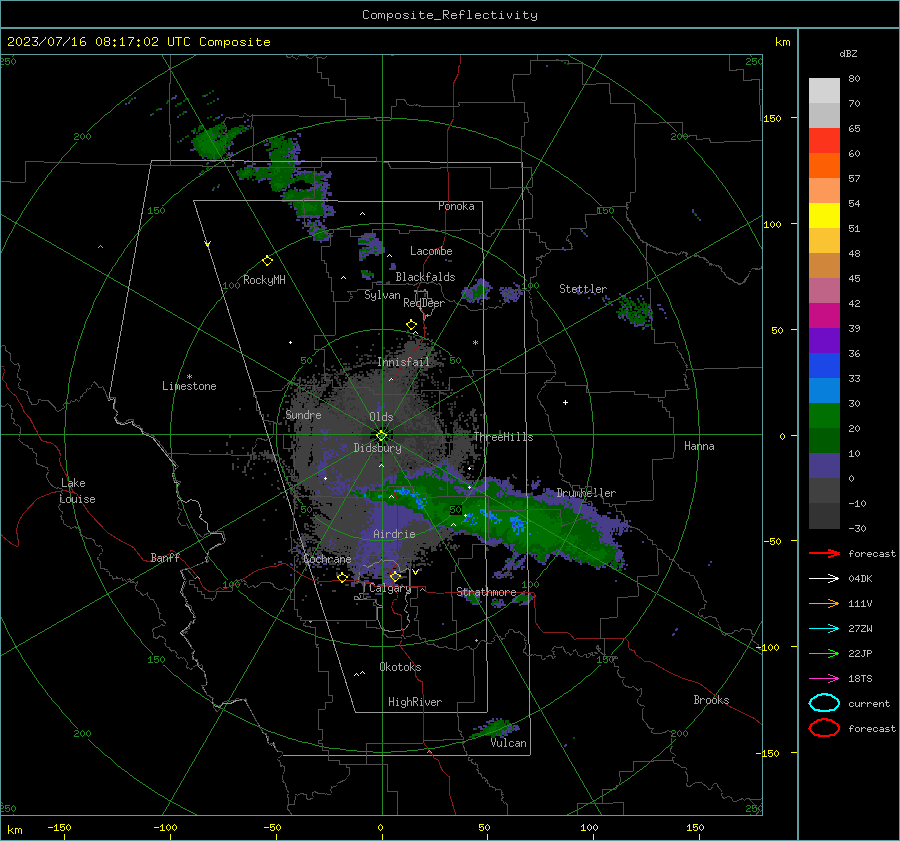Image resolution: width=900 pixels, height=841 pixels.
Task: Click the -150 tick on bottom axis
Action: [59, 827]
